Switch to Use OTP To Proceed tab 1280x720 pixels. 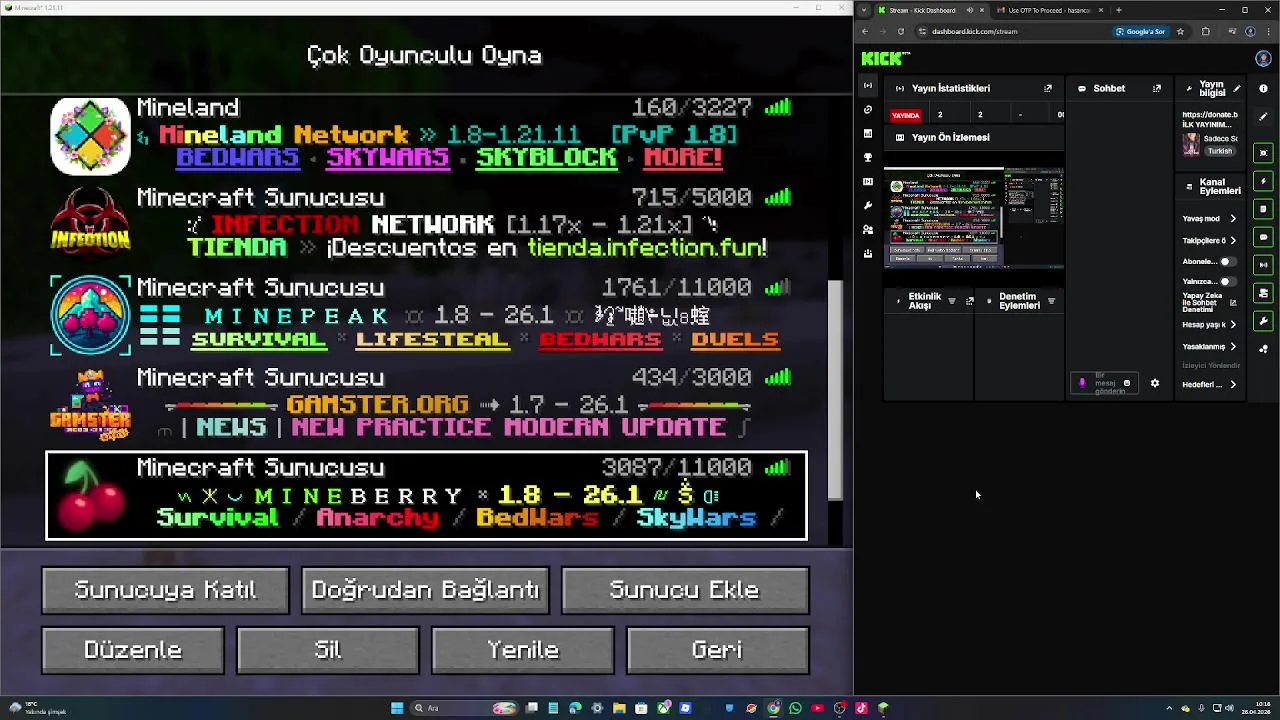click(1049, 10)
